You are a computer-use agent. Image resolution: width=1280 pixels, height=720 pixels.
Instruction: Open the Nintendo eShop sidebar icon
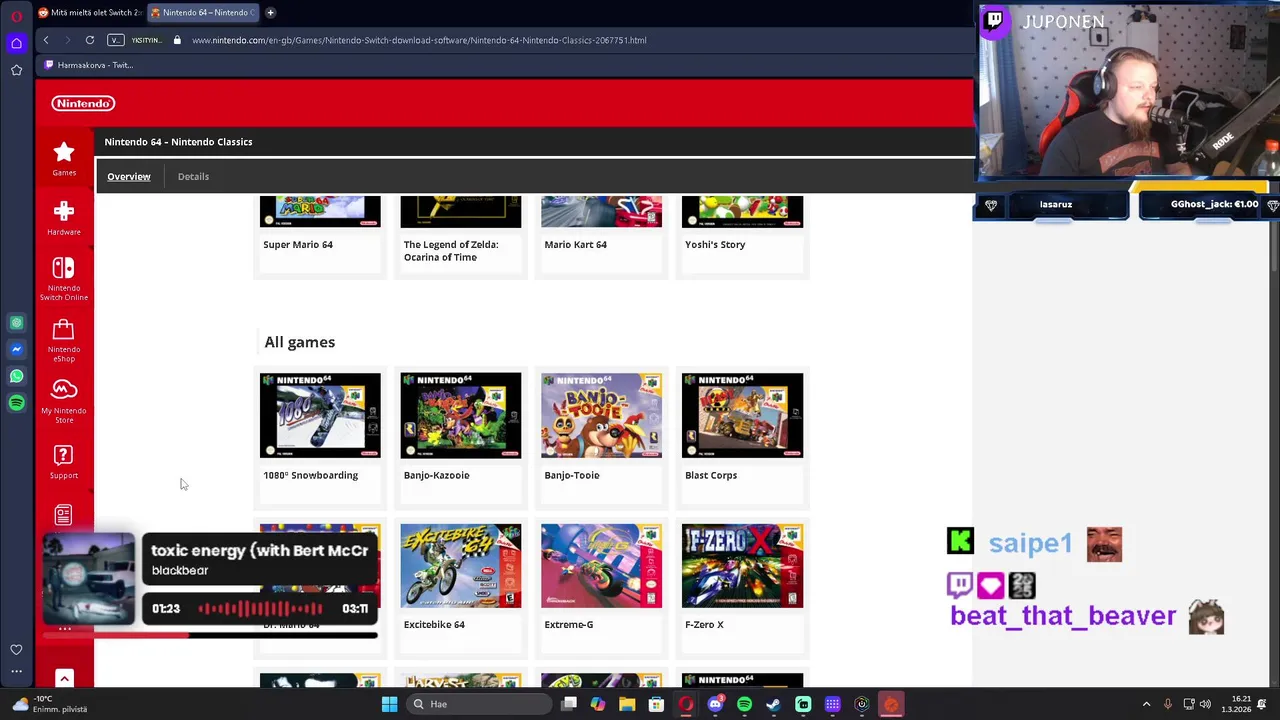tap(64, 340)
